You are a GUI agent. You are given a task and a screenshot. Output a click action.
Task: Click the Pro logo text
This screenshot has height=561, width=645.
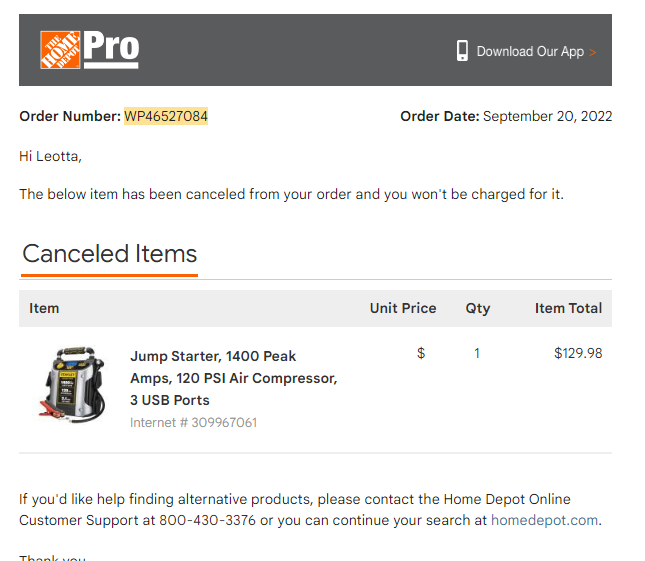tap(111, 49)
